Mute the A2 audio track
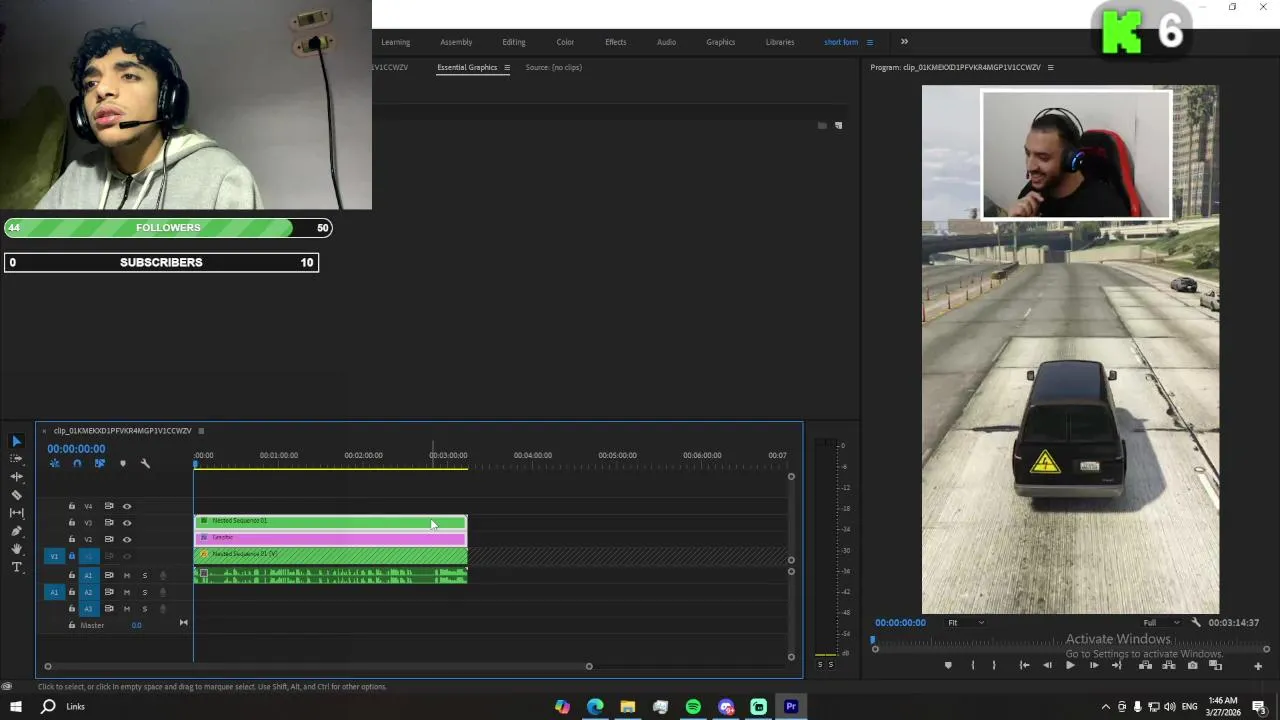 click(x=126, y=592)
